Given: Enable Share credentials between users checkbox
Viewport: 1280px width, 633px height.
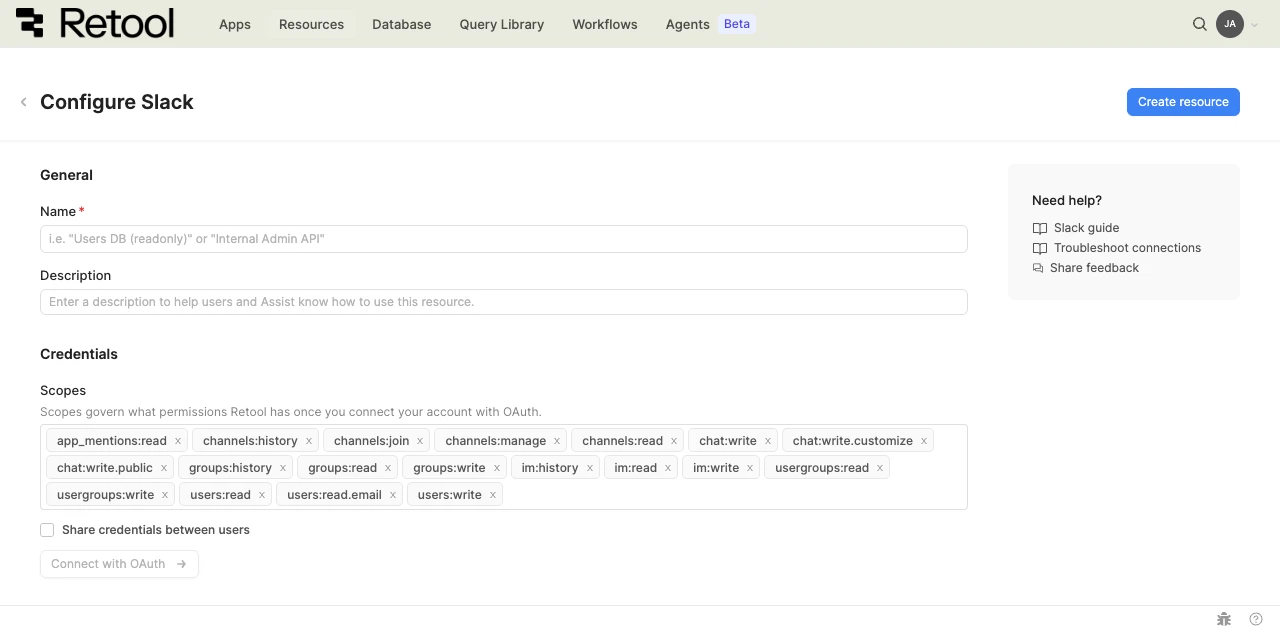Looking at the screenshot, I should coord(47,530).
